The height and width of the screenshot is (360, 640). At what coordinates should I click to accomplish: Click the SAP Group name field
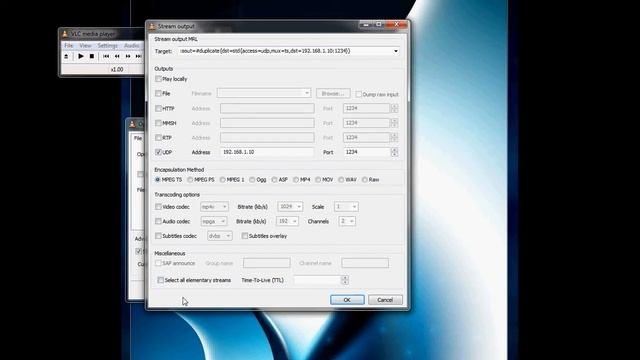click(267, 263)
